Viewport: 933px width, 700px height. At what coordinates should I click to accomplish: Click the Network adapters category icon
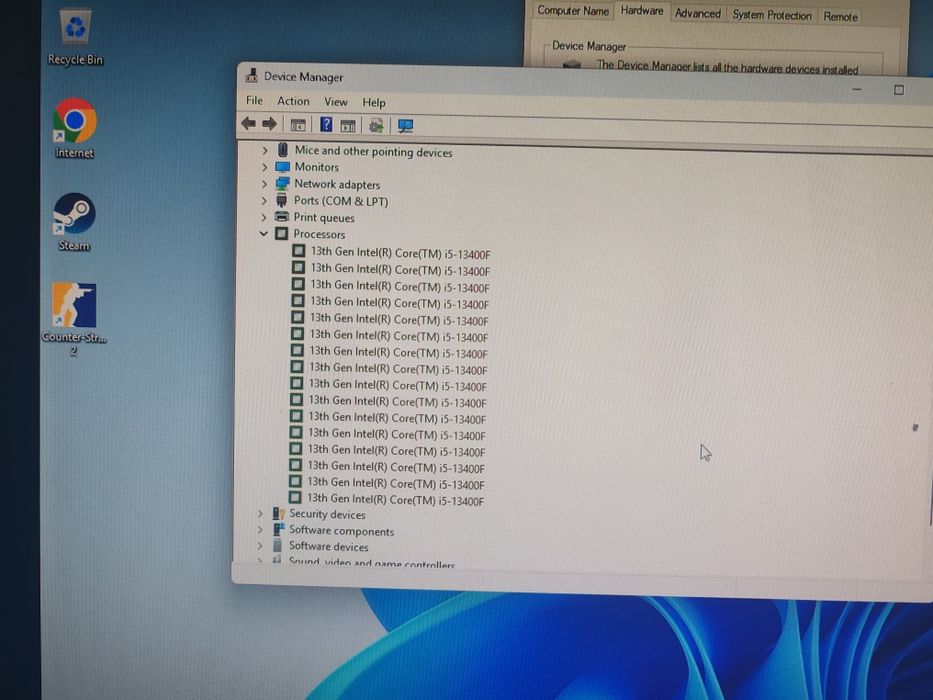(x=283, y=183)
